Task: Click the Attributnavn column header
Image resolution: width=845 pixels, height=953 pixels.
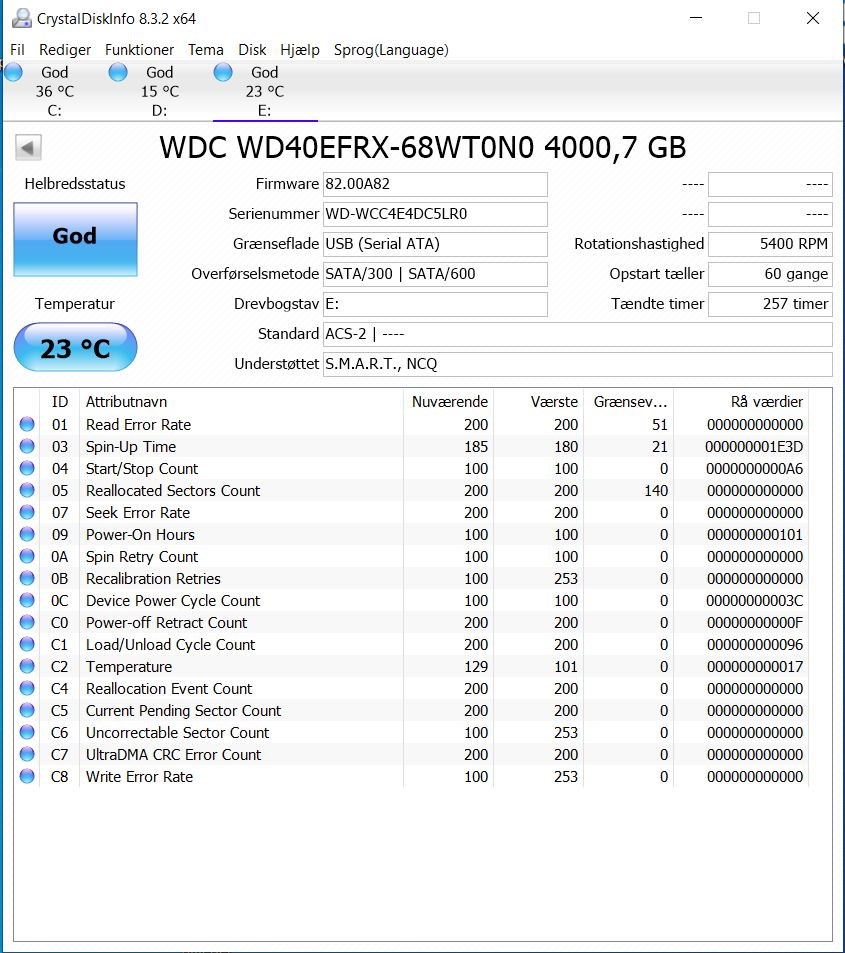Action: tap(241, 402)
